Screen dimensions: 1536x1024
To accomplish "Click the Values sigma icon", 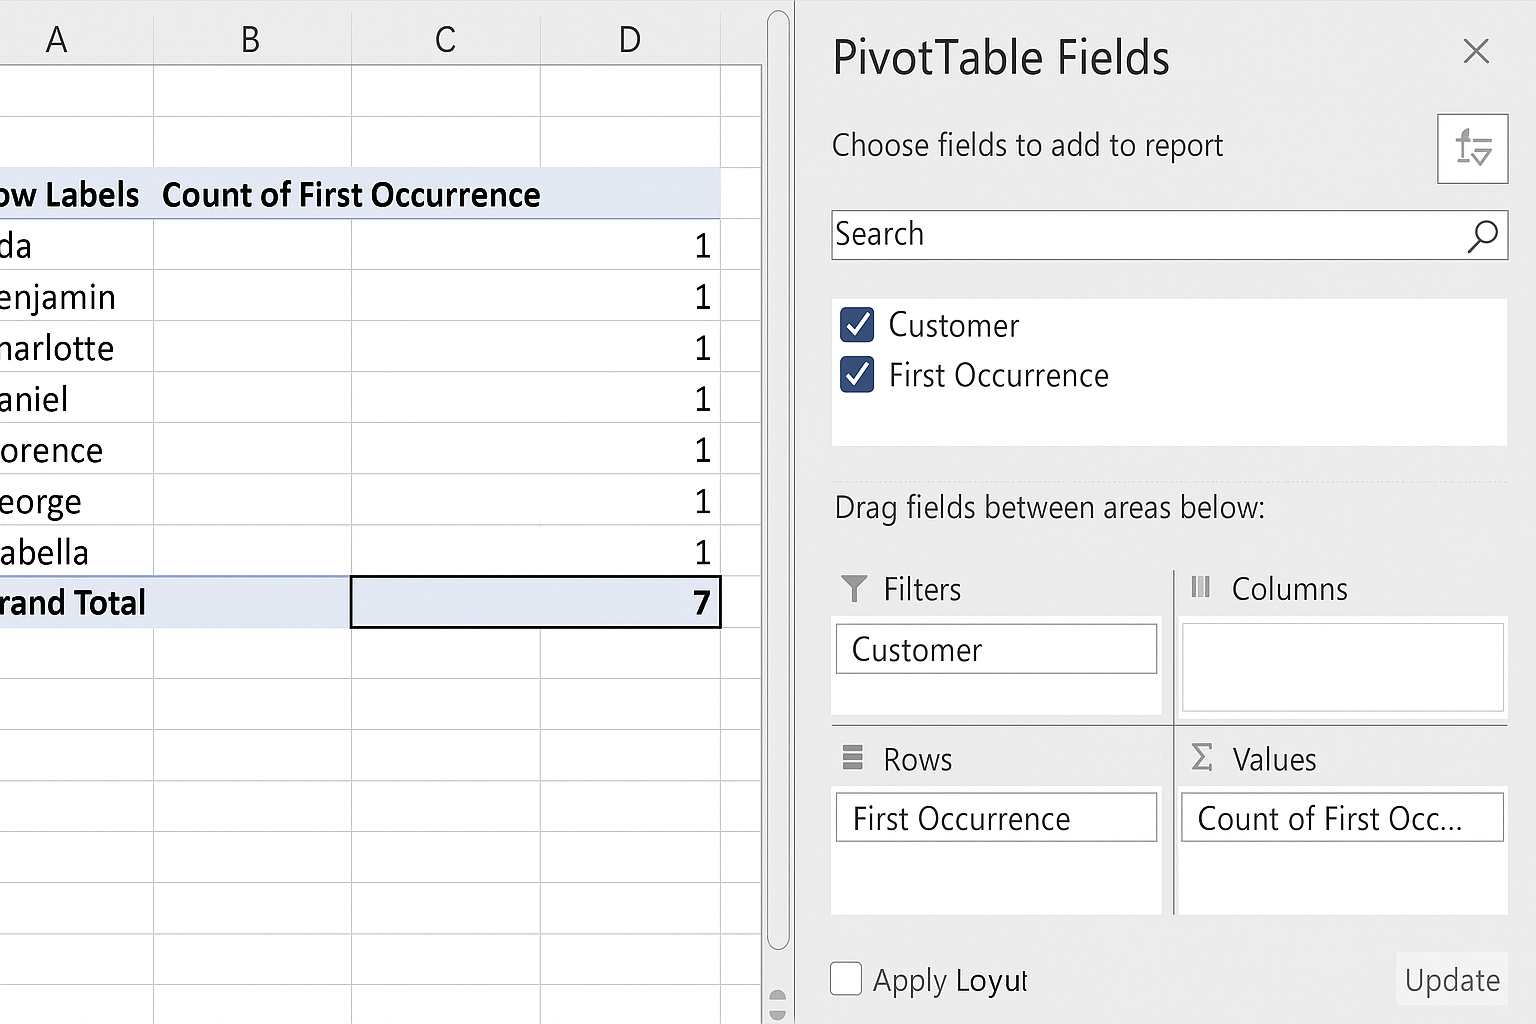I will pos(1202,757).
